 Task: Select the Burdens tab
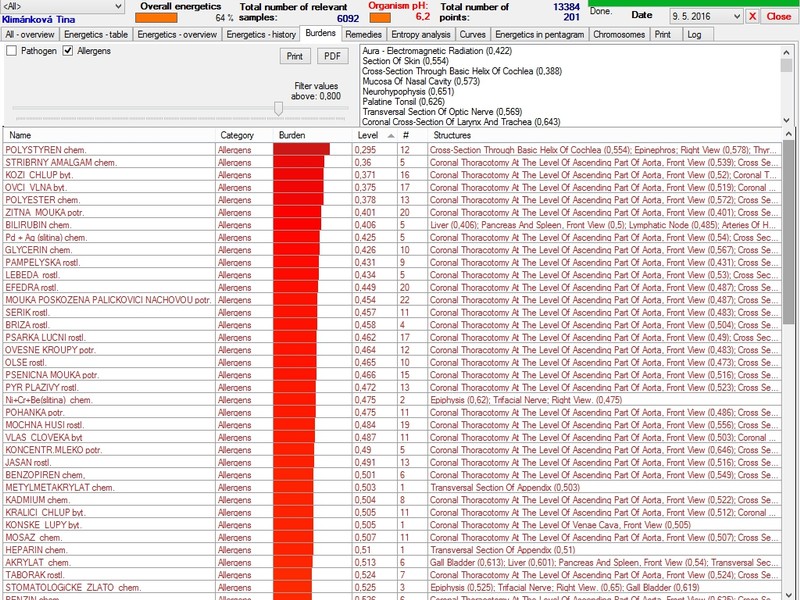pyautogui.click(x=320, y=33)
